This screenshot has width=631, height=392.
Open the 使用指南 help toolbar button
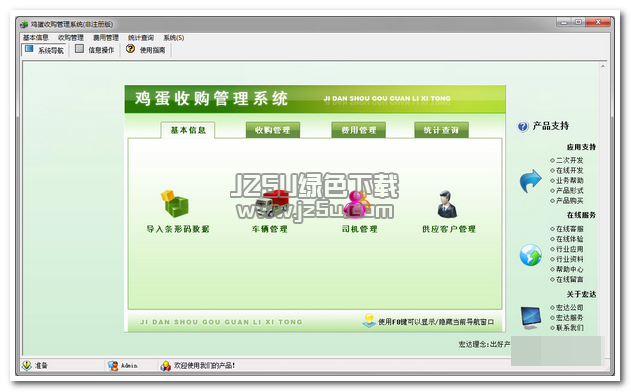[146, 50]
